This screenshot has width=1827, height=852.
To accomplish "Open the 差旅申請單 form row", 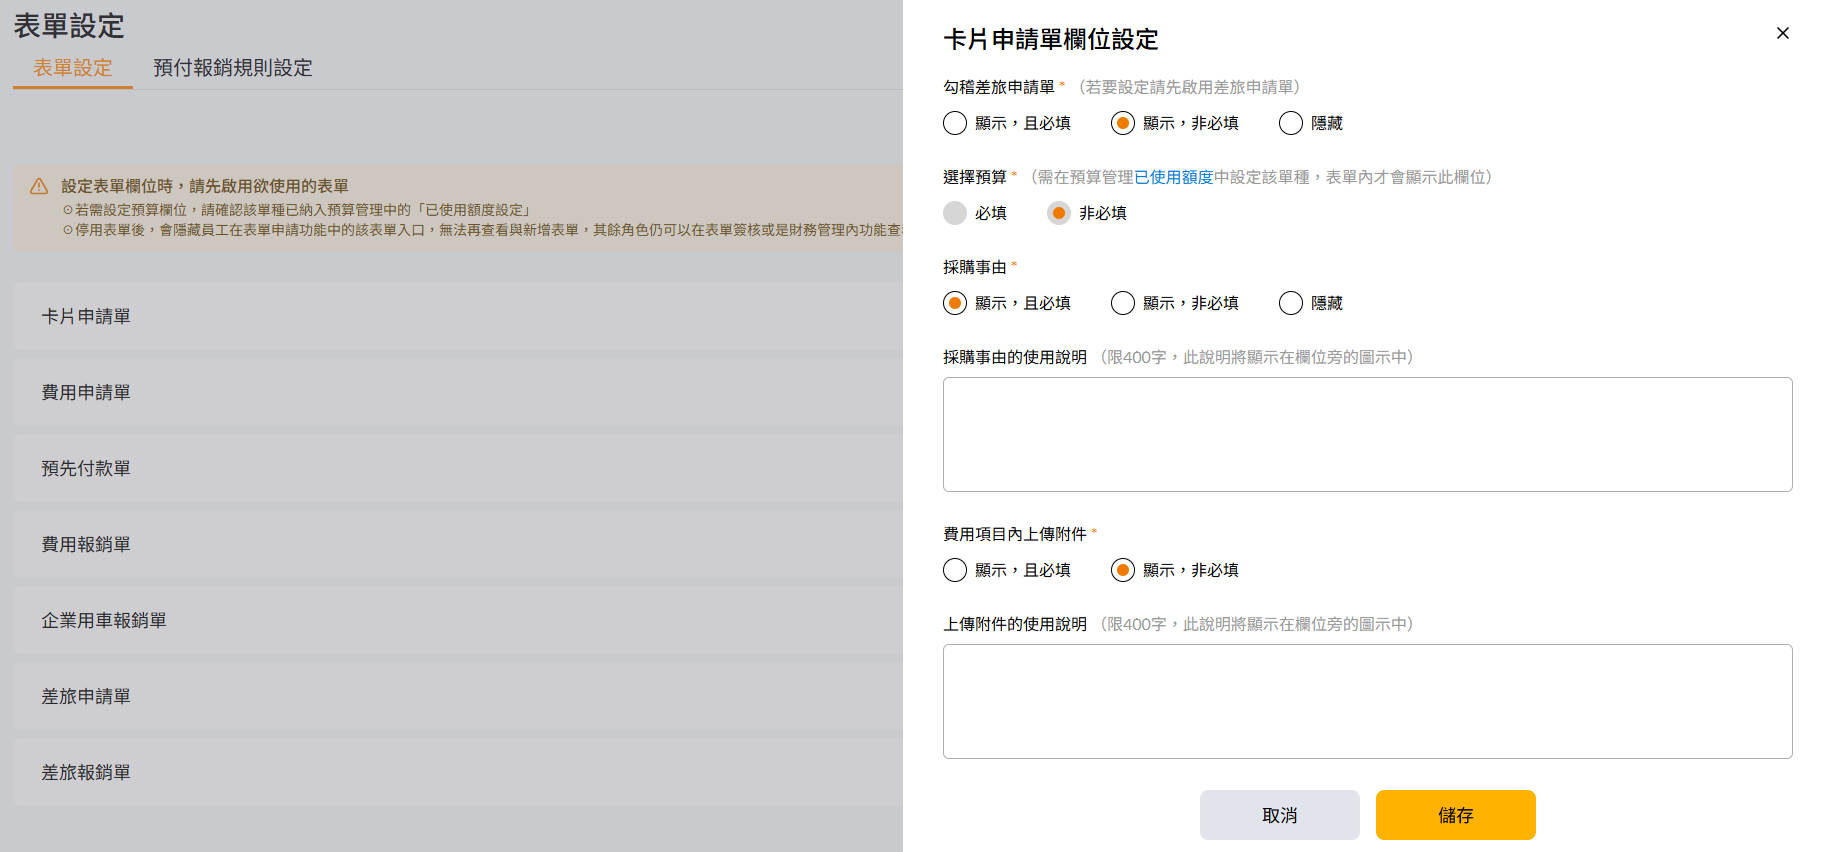I will pos(458,696).
